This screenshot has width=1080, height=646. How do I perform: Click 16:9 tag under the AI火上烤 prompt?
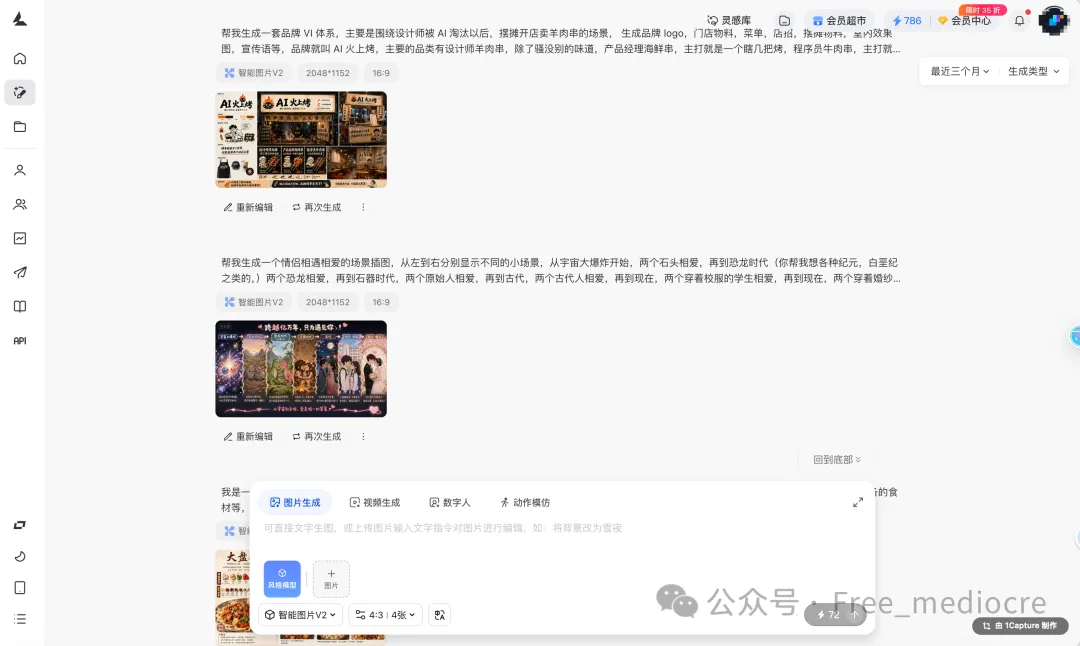(x=381, y=73)
